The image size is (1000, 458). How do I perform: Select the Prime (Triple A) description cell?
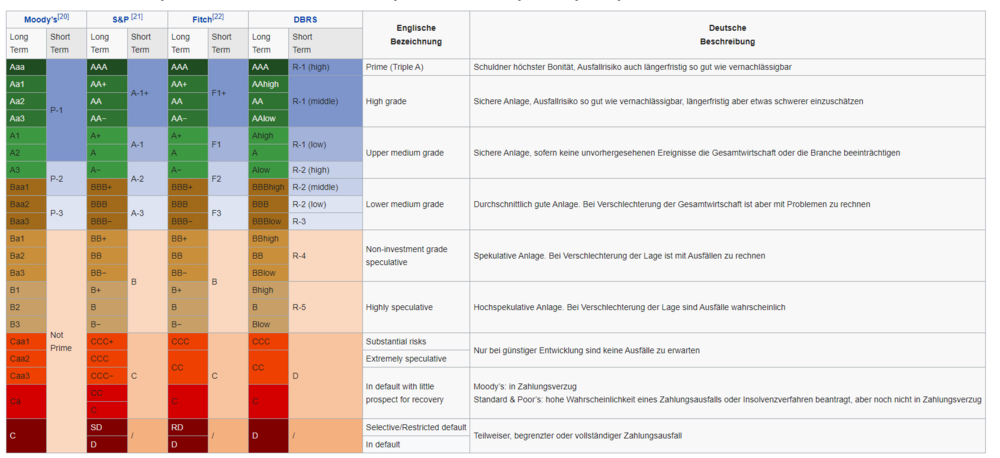tap(416, 67)
